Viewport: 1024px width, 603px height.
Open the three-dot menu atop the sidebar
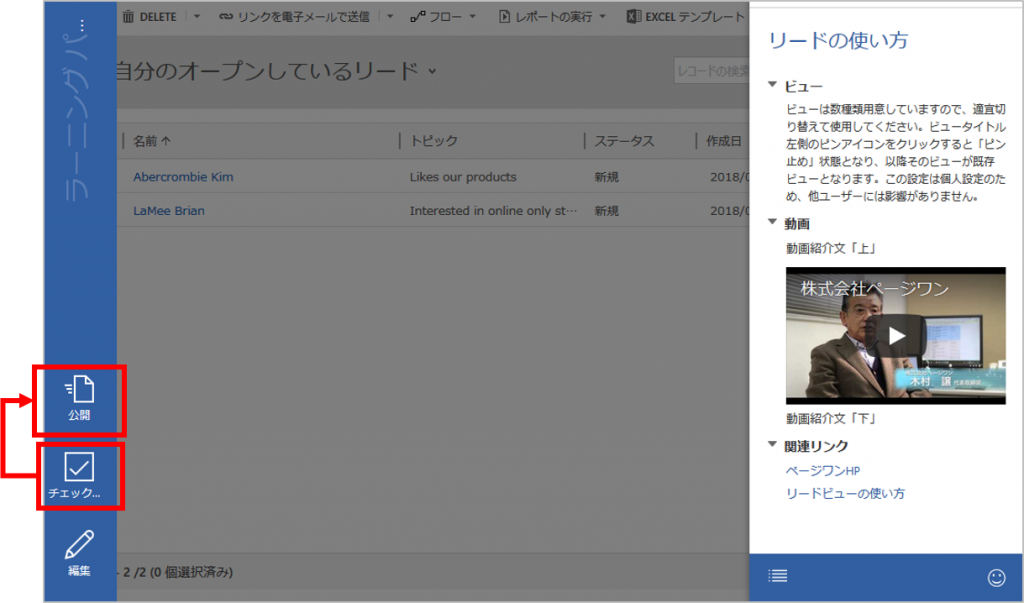(x=82, y=24)
